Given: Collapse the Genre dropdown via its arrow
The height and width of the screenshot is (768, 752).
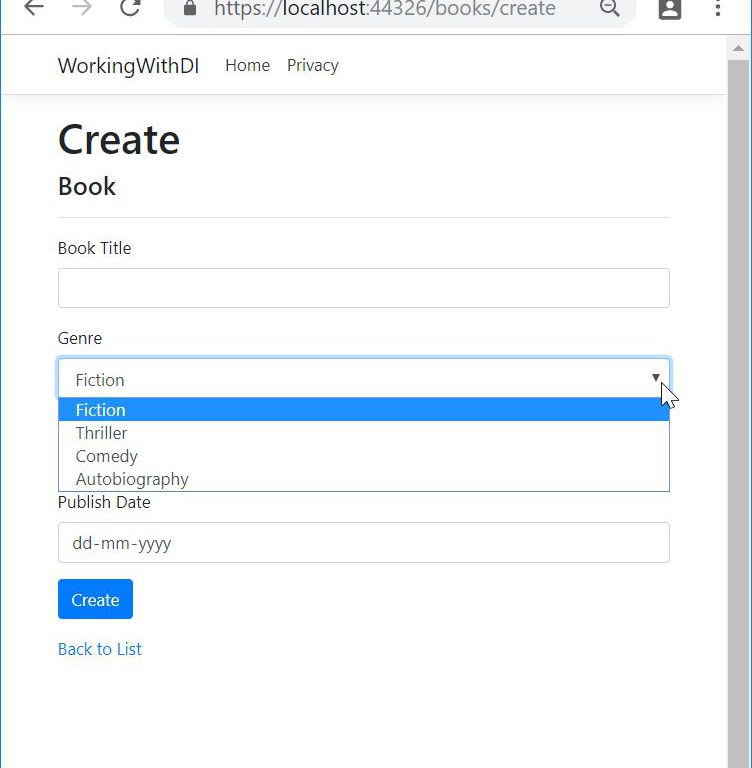Looking at the screenshot, I should (655, 378).
